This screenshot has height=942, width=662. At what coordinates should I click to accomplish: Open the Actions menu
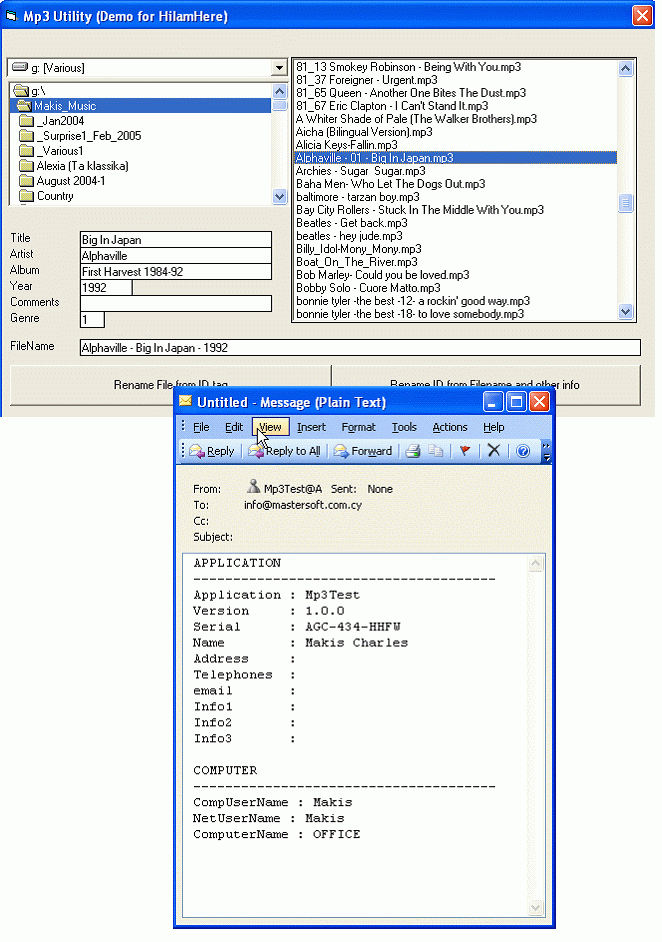449,427
